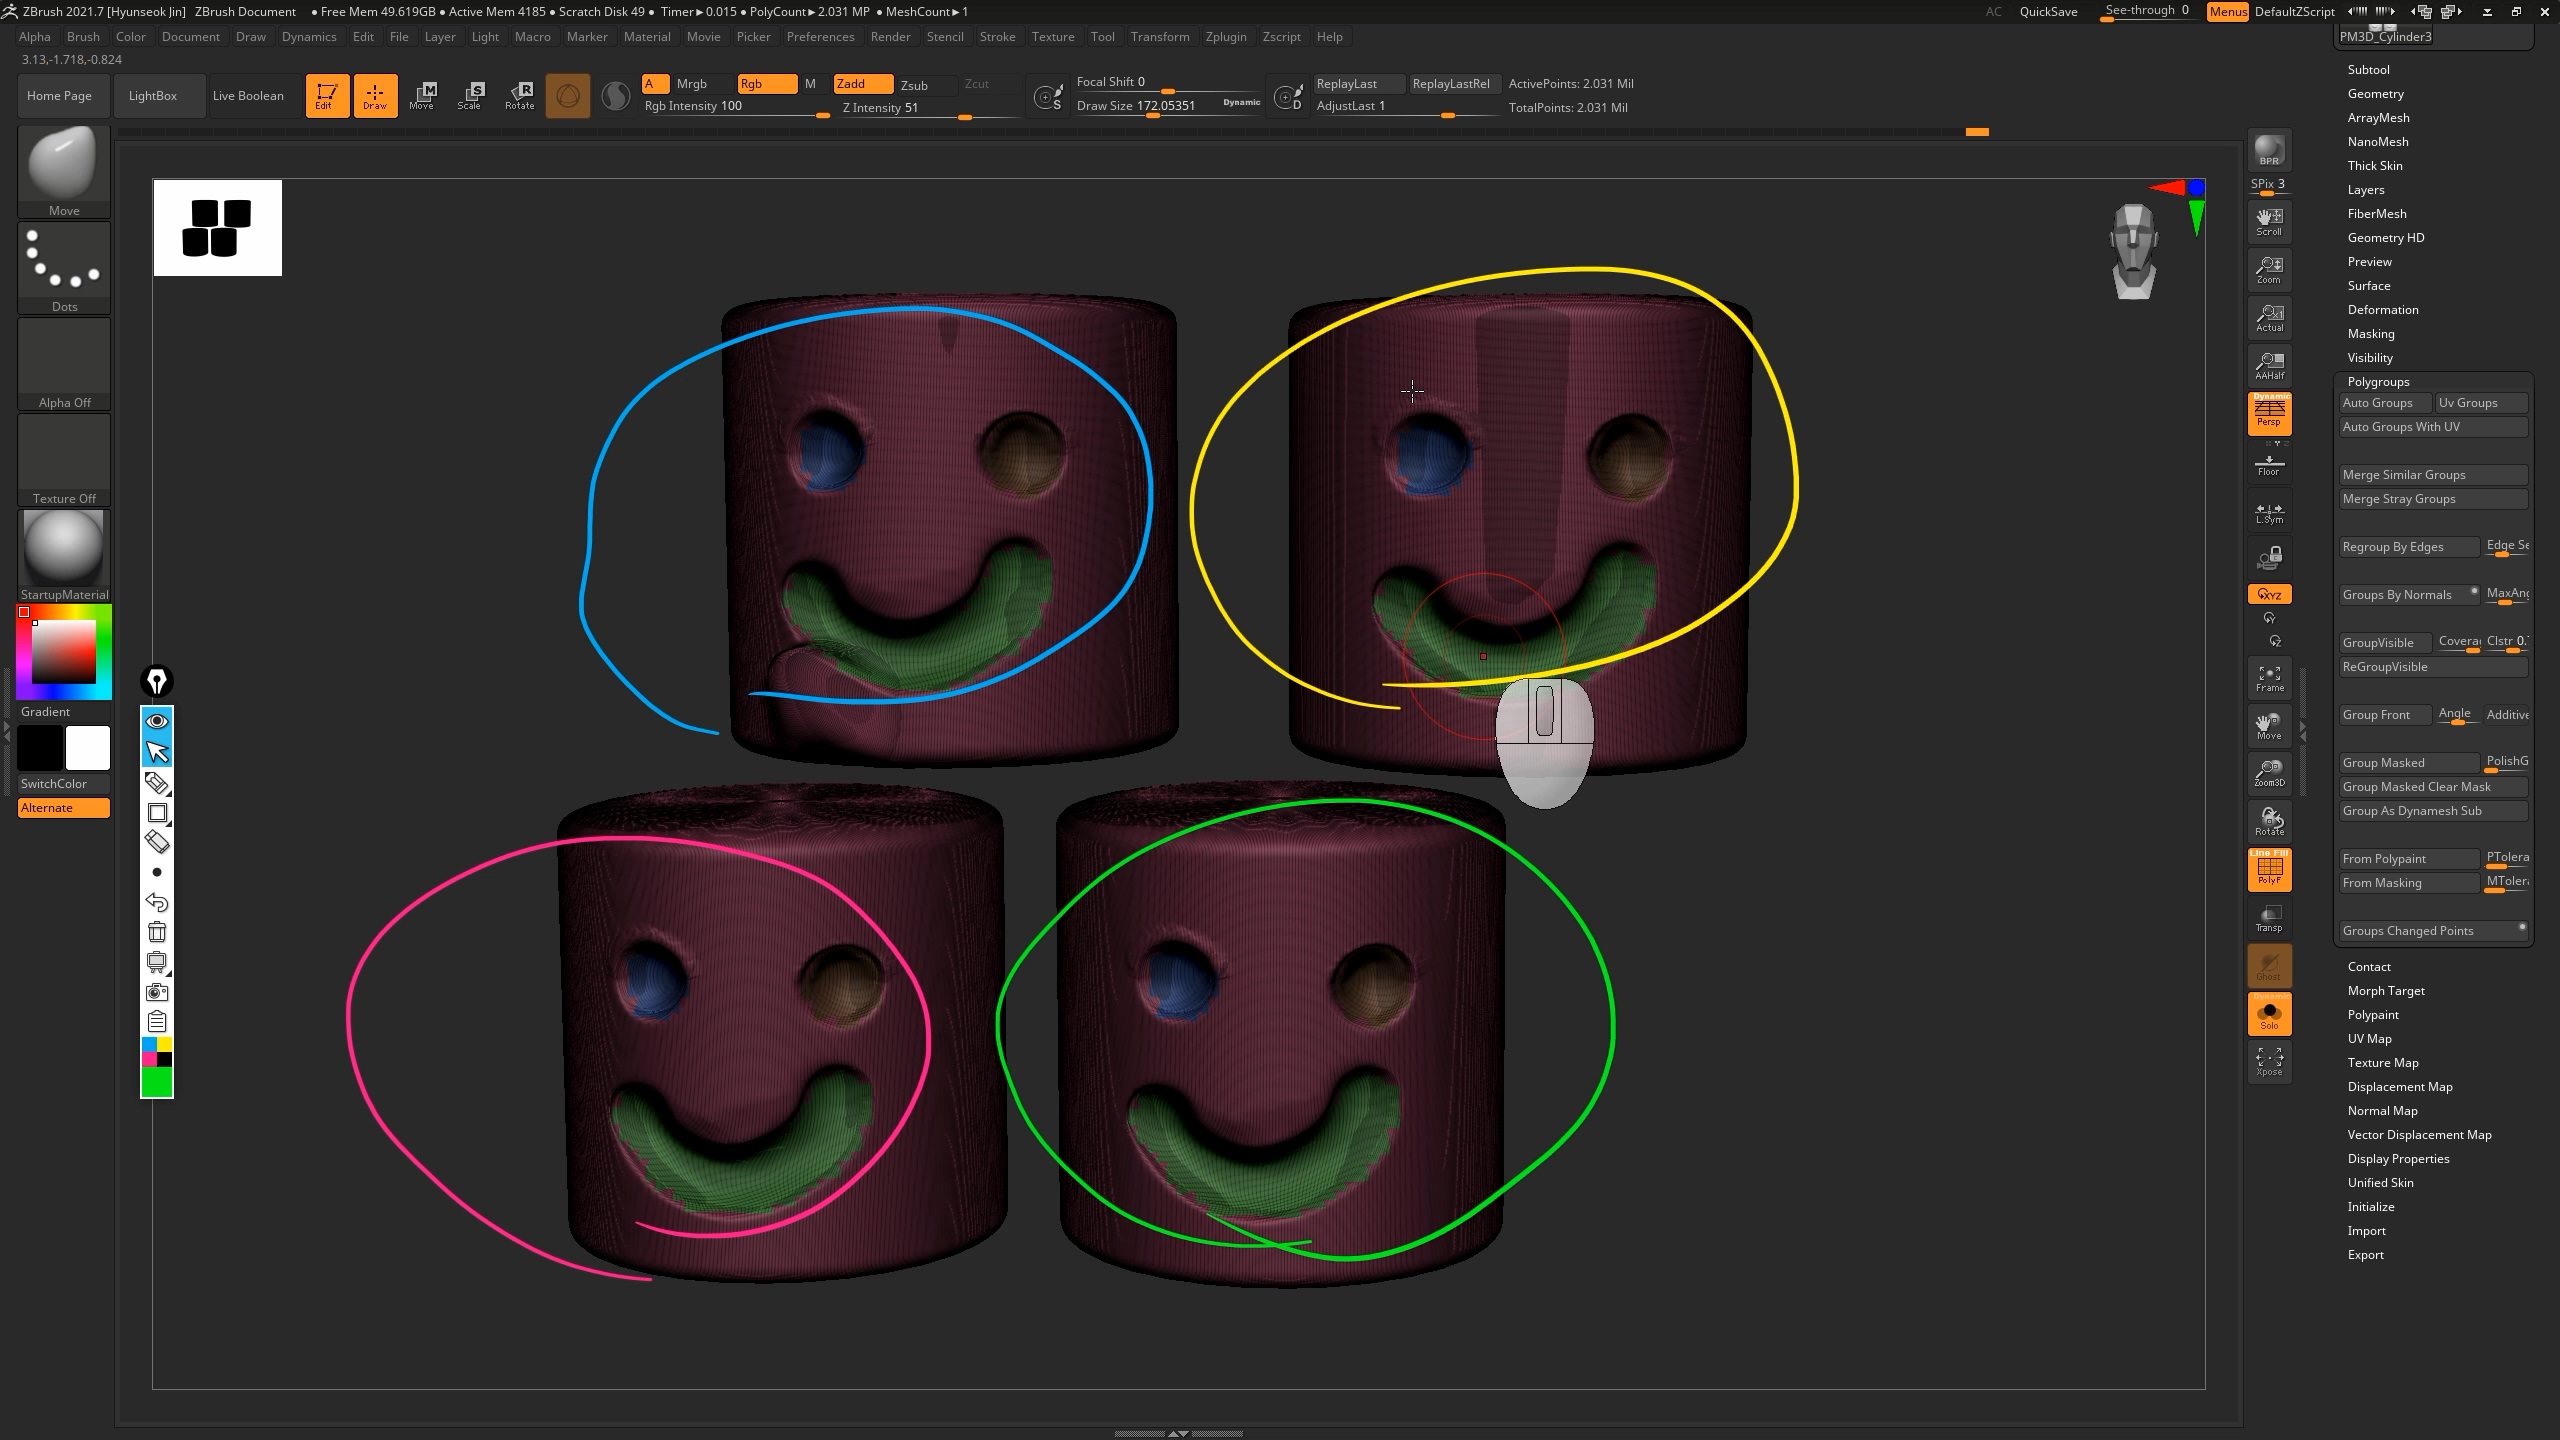Image resolution: width=2560 pixels, height=1440 pixels.
Task: Collapse the Polygroups section
Action: tap(2378, 382)
